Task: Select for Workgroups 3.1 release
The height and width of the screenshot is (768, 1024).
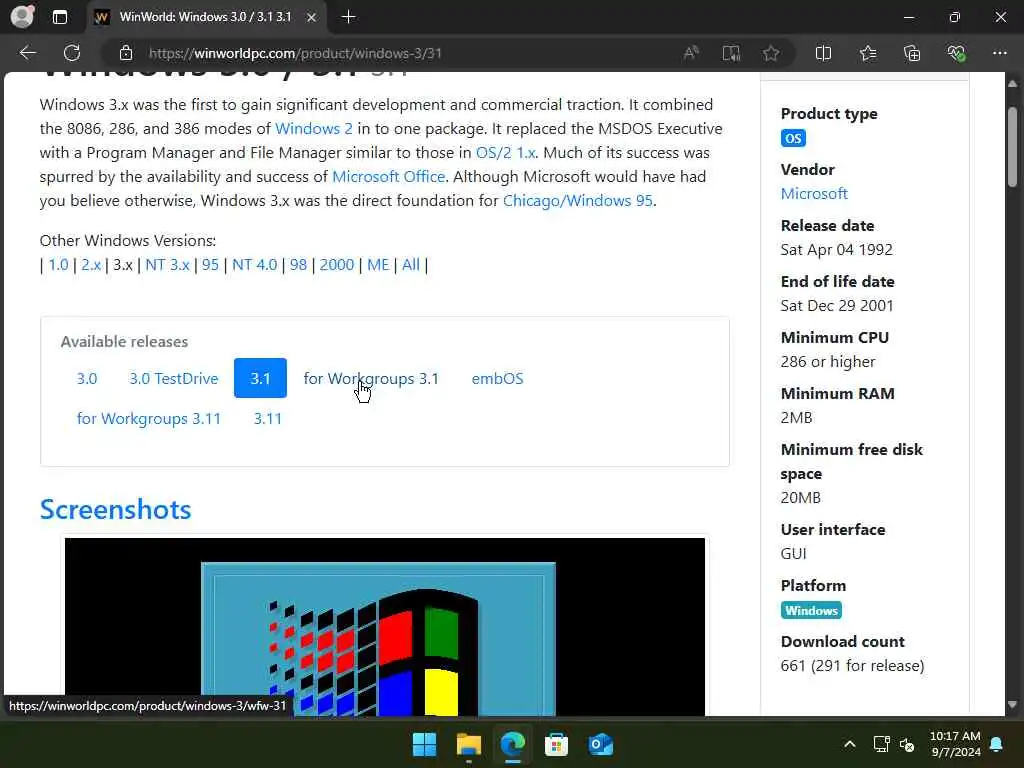Action: pos(371,379)
